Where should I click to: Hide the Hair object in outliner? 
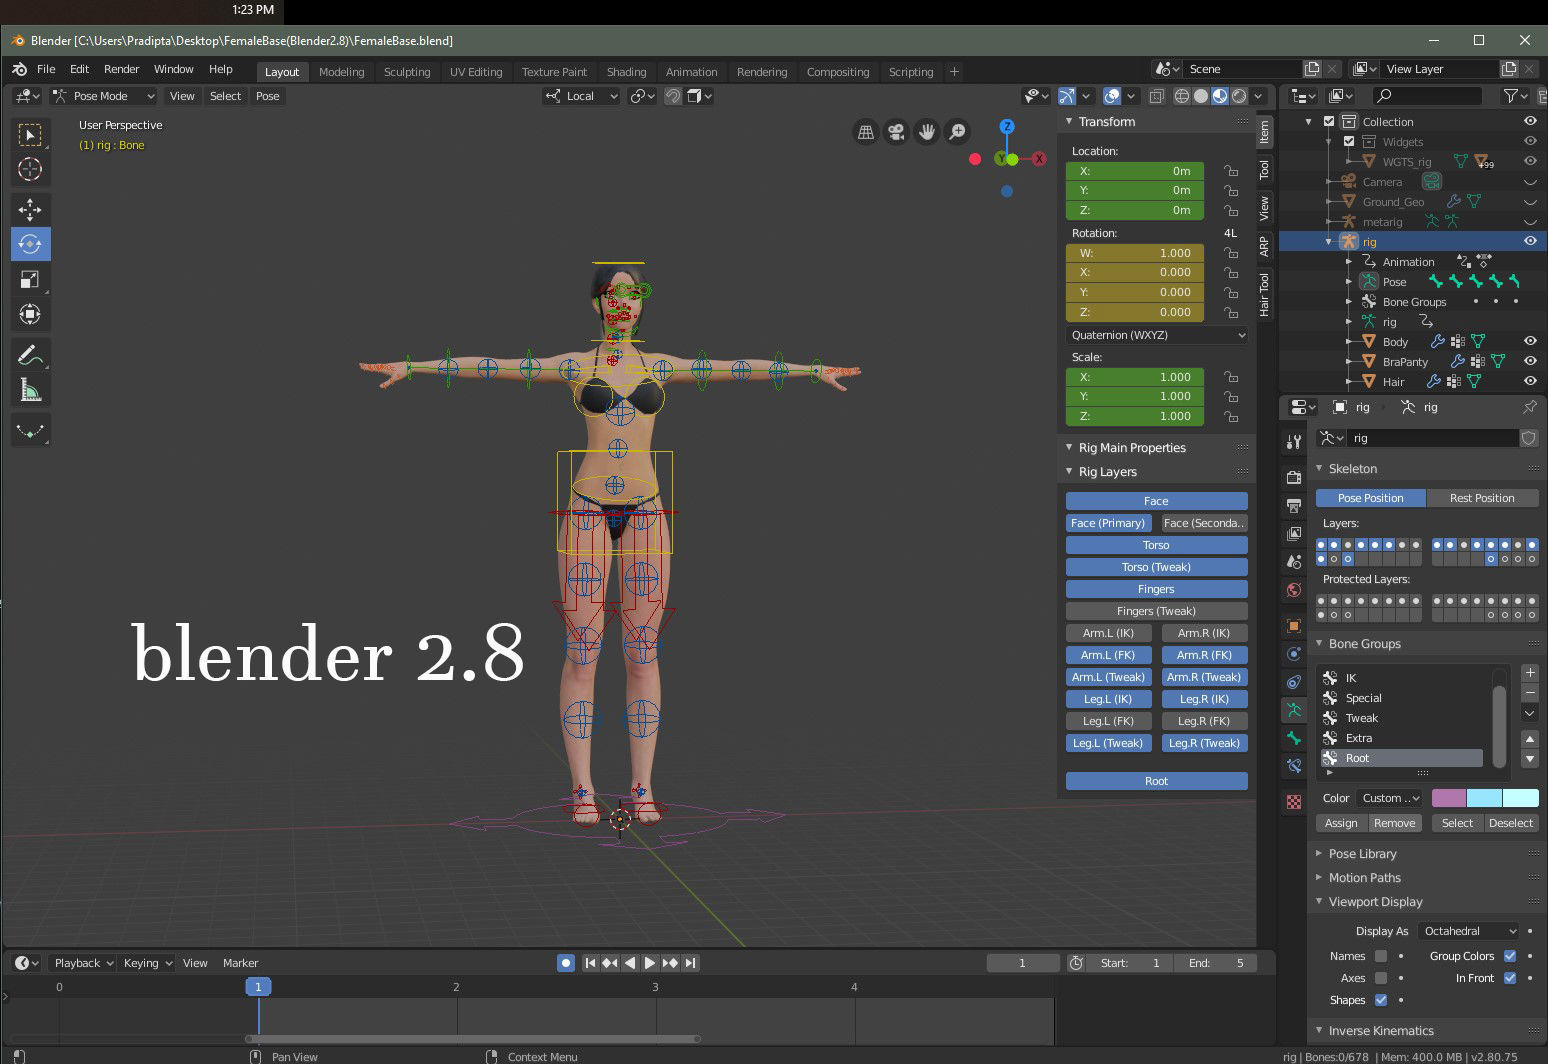click(1530, 381)
